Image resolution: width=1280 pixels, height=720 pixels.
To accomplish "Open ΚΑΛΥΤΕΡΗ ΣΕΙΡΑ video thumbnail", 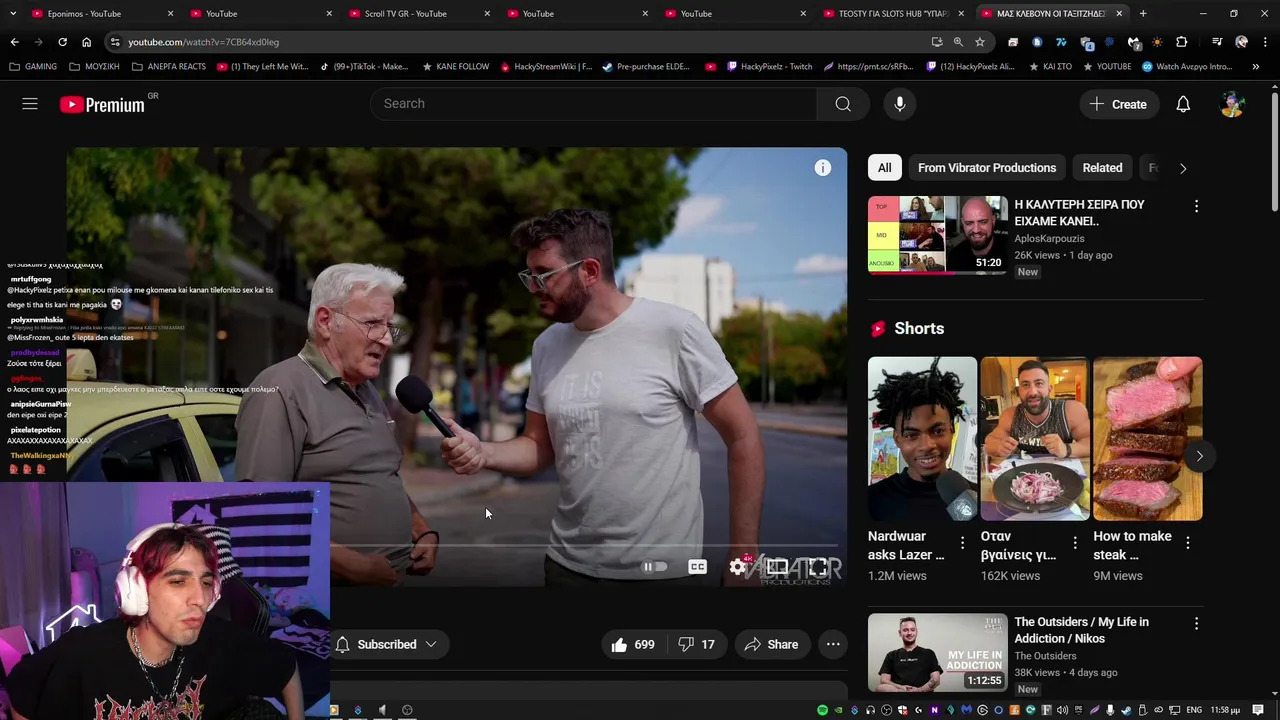I will click(937, 235).
